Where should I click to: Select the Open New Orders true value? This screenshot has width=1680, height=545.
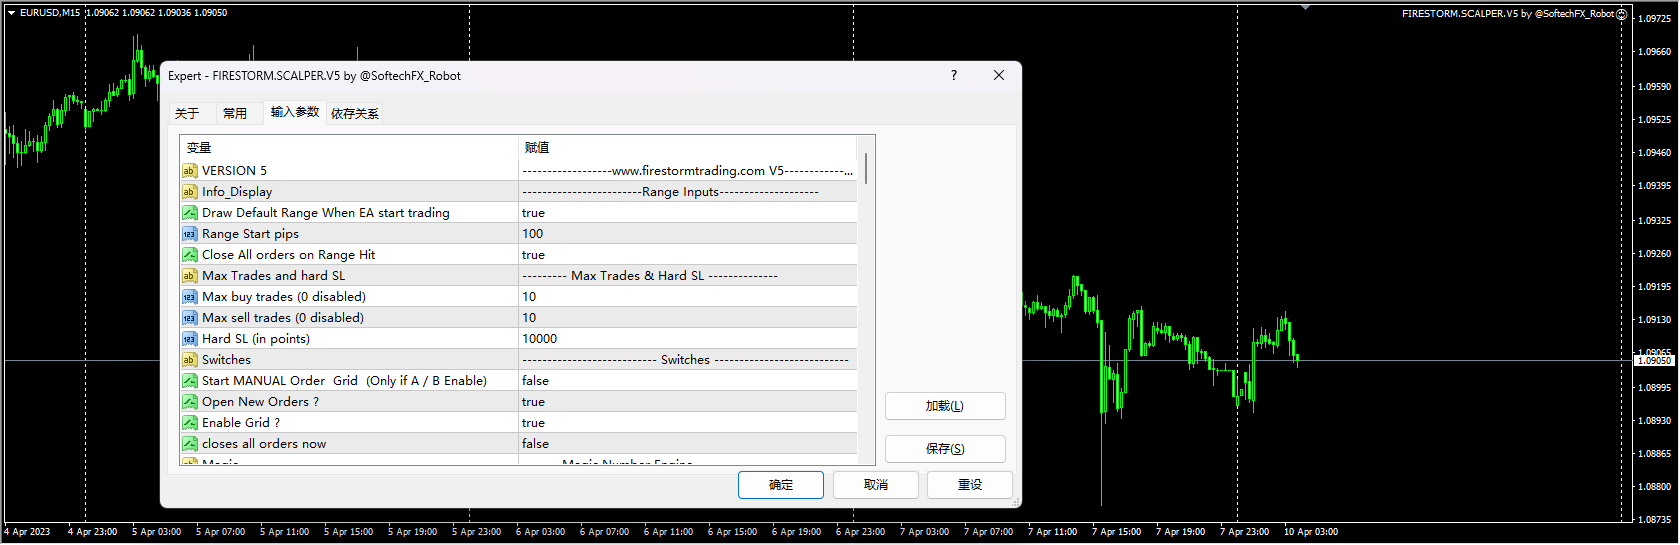pyautogui.click(x=688, y=402)
